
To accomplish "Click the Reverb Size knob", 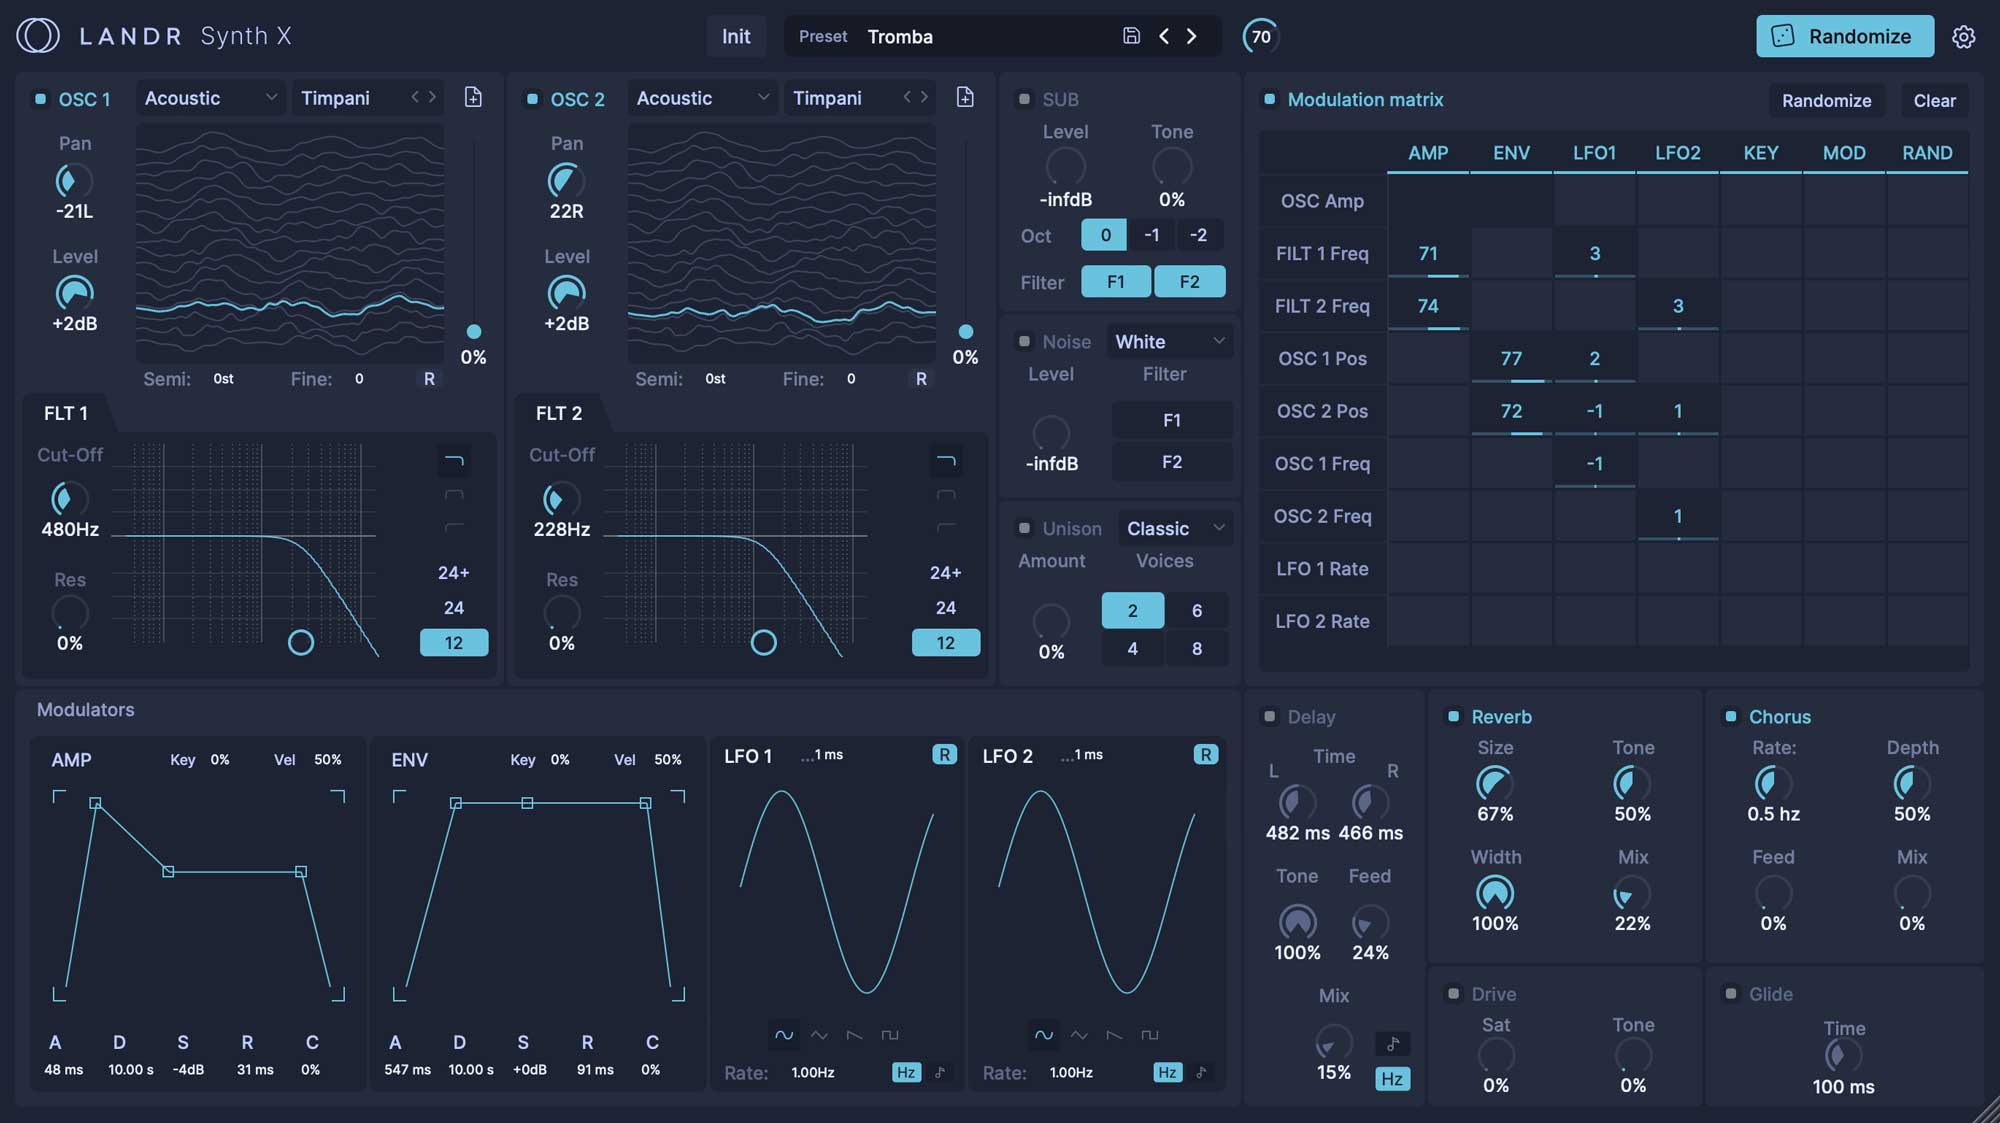I will 1495,783.
